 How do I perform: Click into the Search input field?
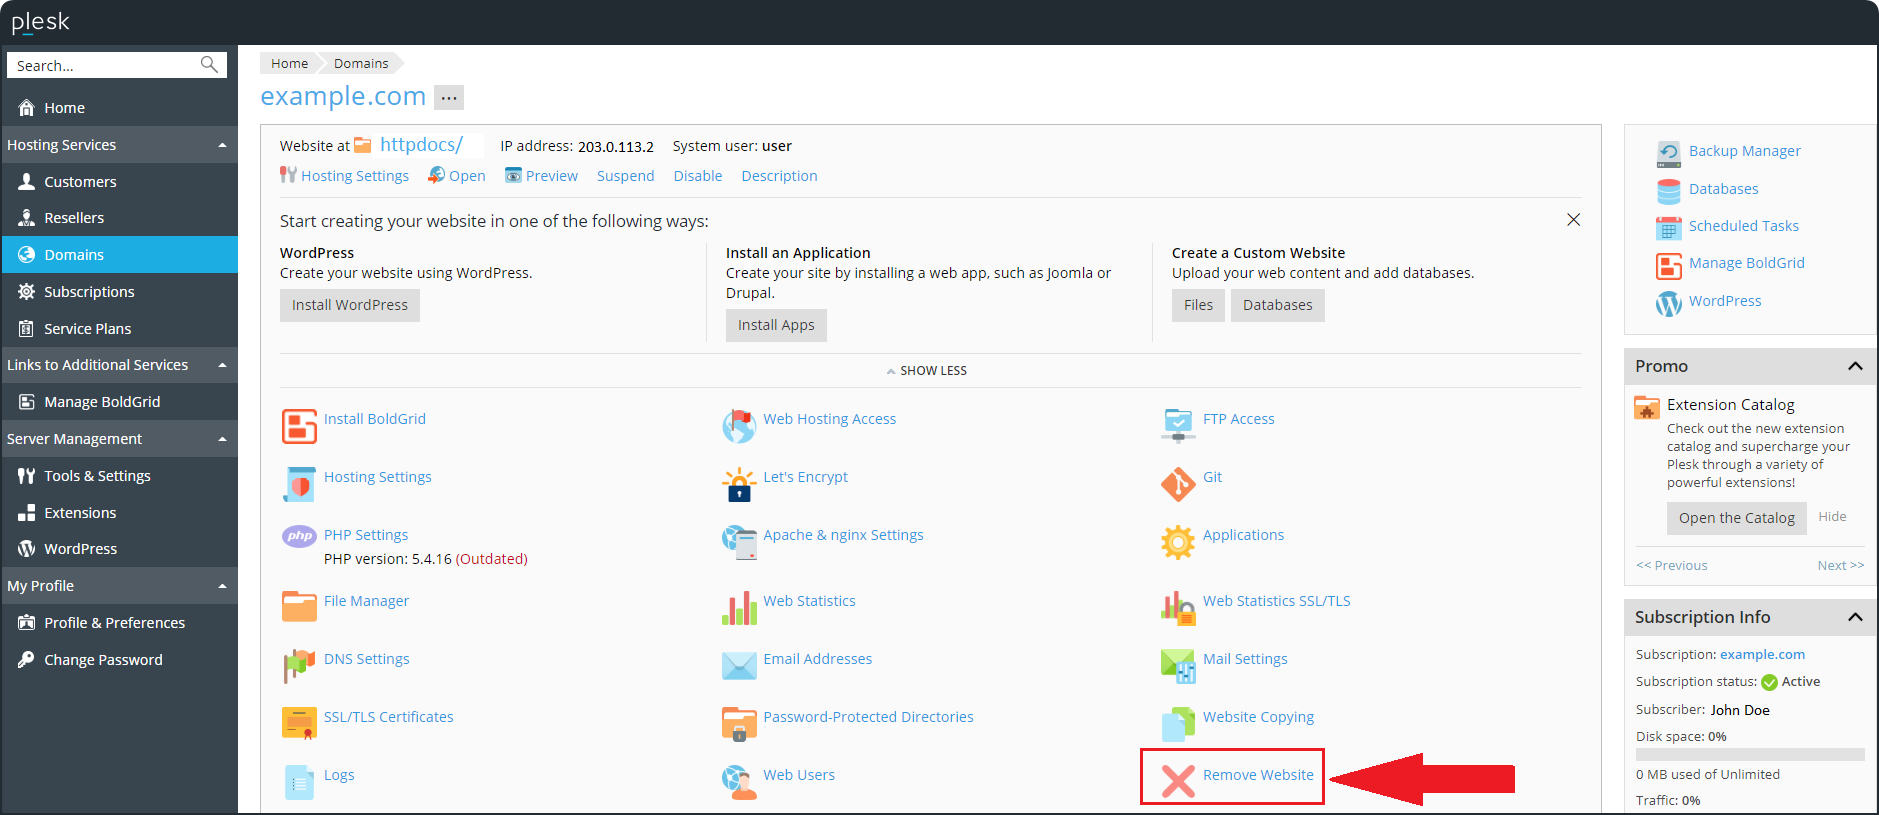[x=100, y=66]
